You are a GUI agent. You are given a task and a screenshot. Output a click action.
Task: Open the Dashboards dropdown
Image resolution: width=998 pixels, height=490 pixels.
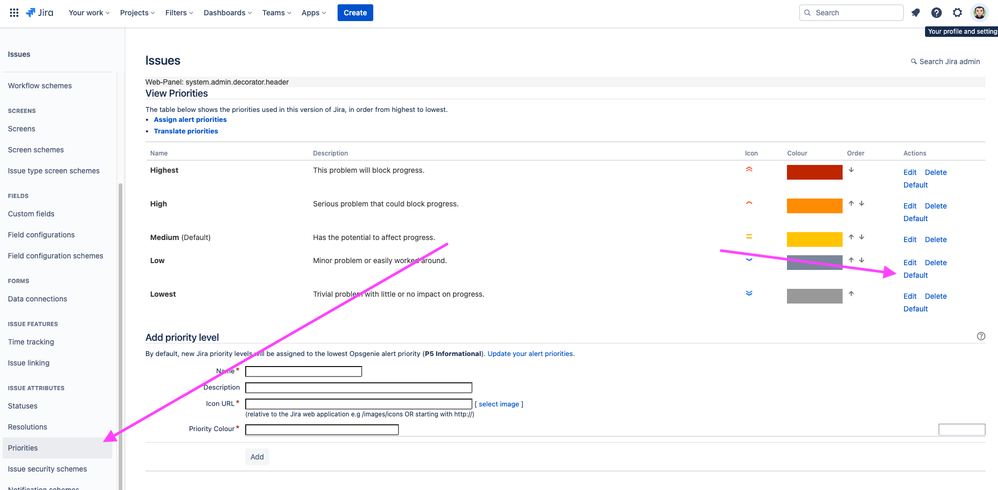click(x=228, y=13)
